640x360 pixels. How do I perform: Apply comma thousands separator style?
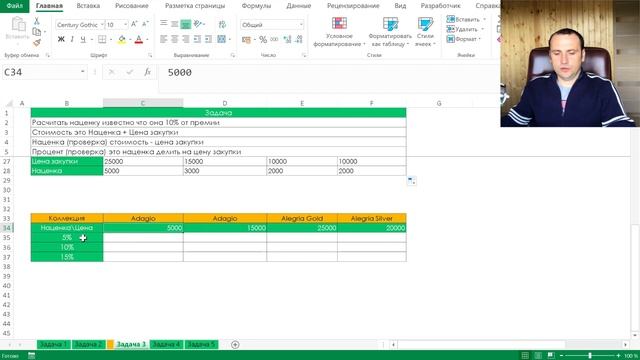pos(274,40)
